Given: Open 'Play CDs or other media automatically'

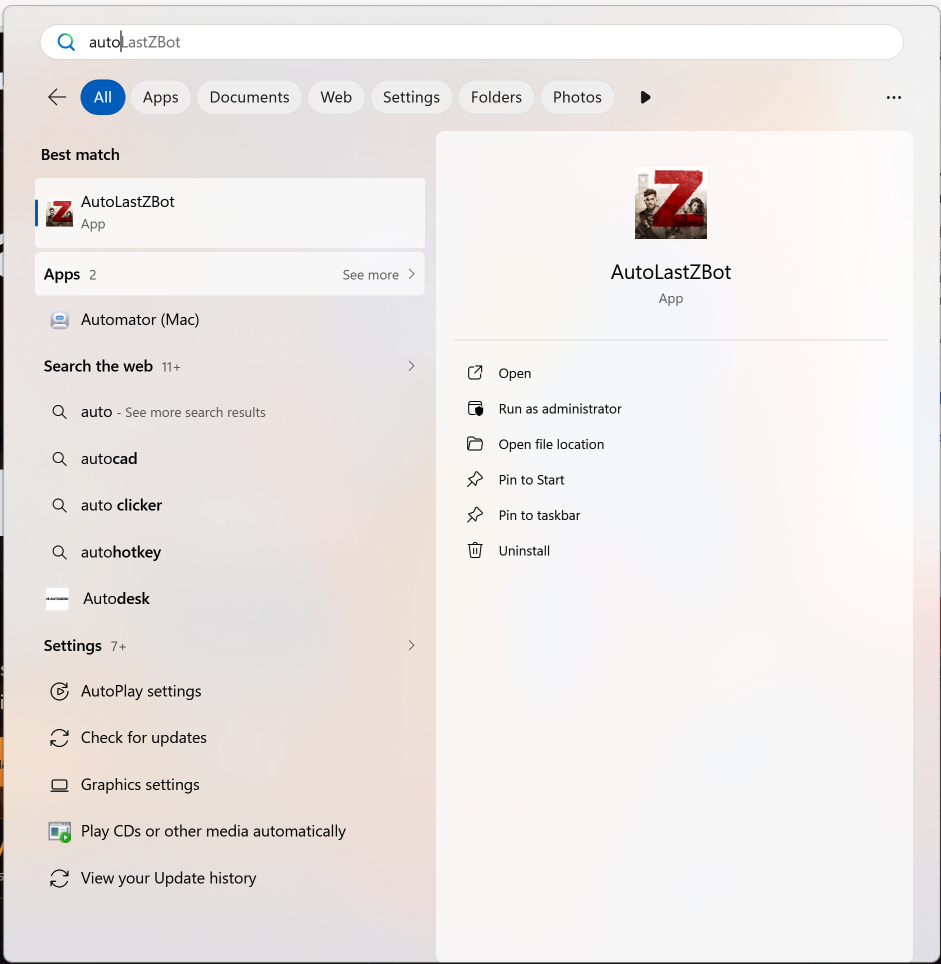Looking at the screenshot, I should click(x=230, y=832).
